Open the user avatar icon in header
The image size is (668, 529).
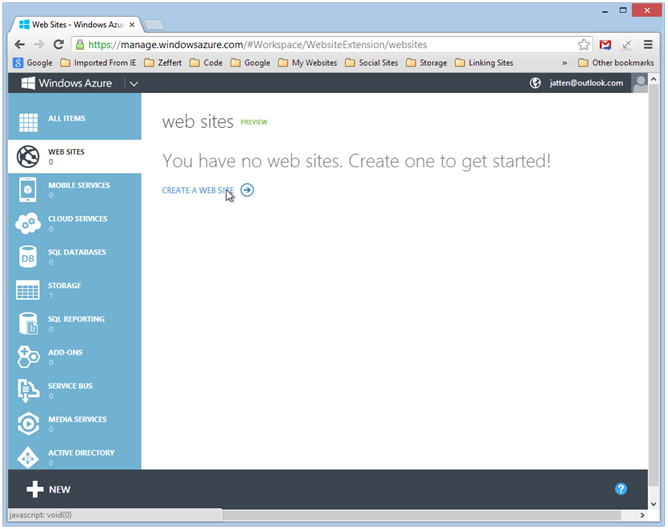[639, 83]
